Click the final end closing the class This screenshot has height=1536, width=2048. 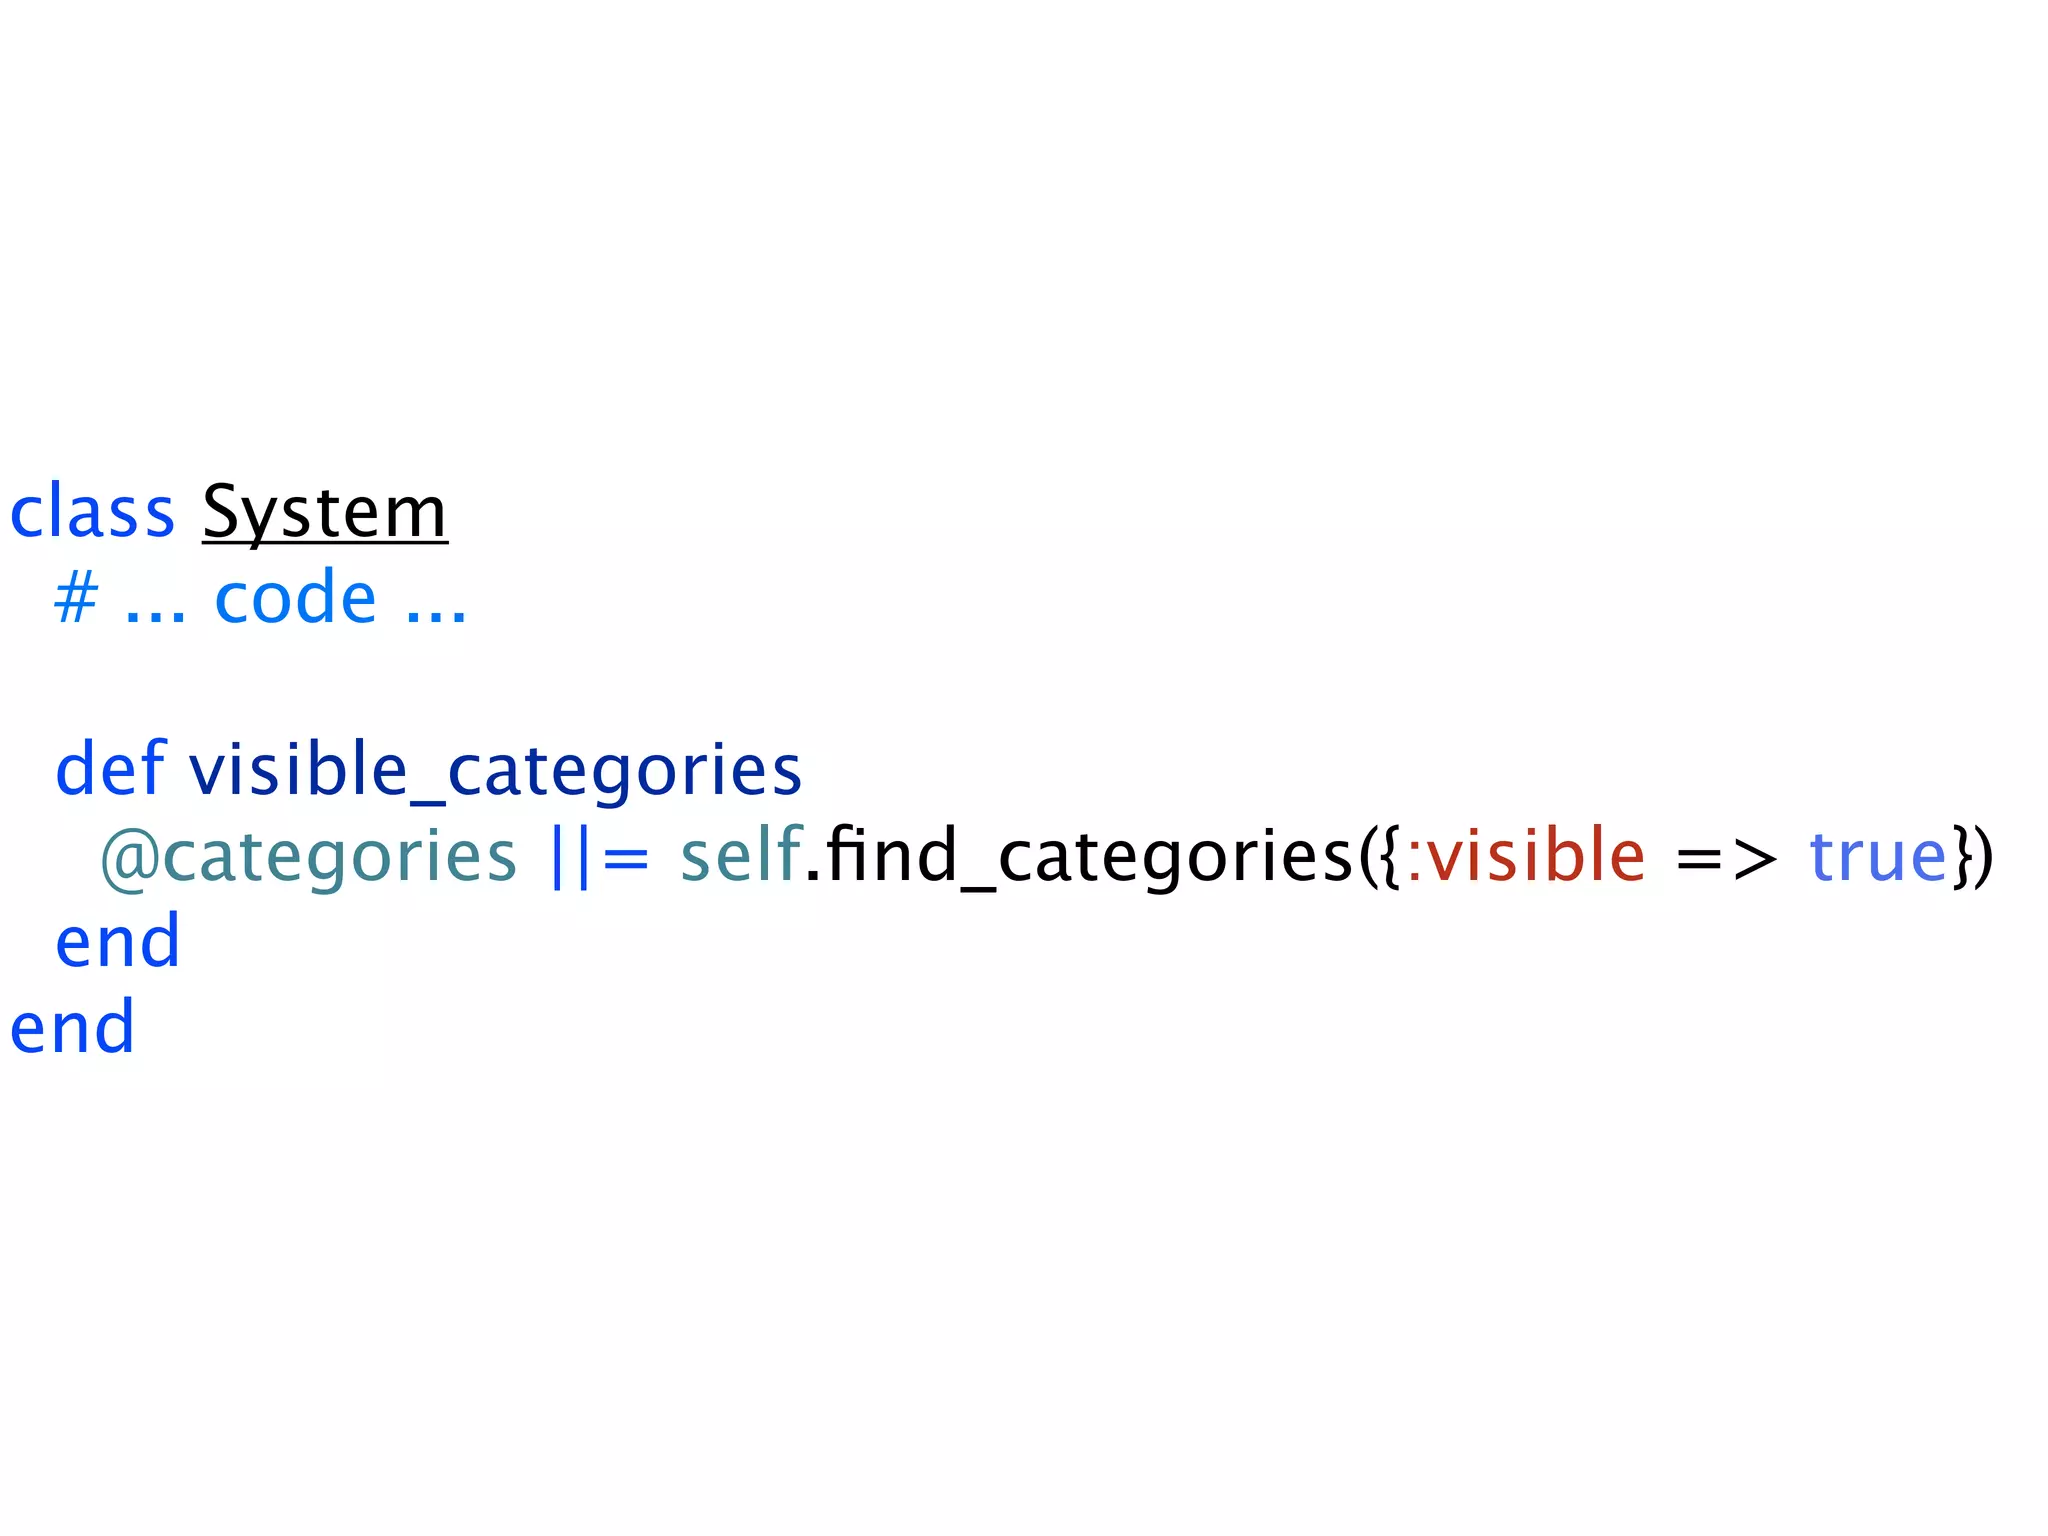(x=72, y=1027)
